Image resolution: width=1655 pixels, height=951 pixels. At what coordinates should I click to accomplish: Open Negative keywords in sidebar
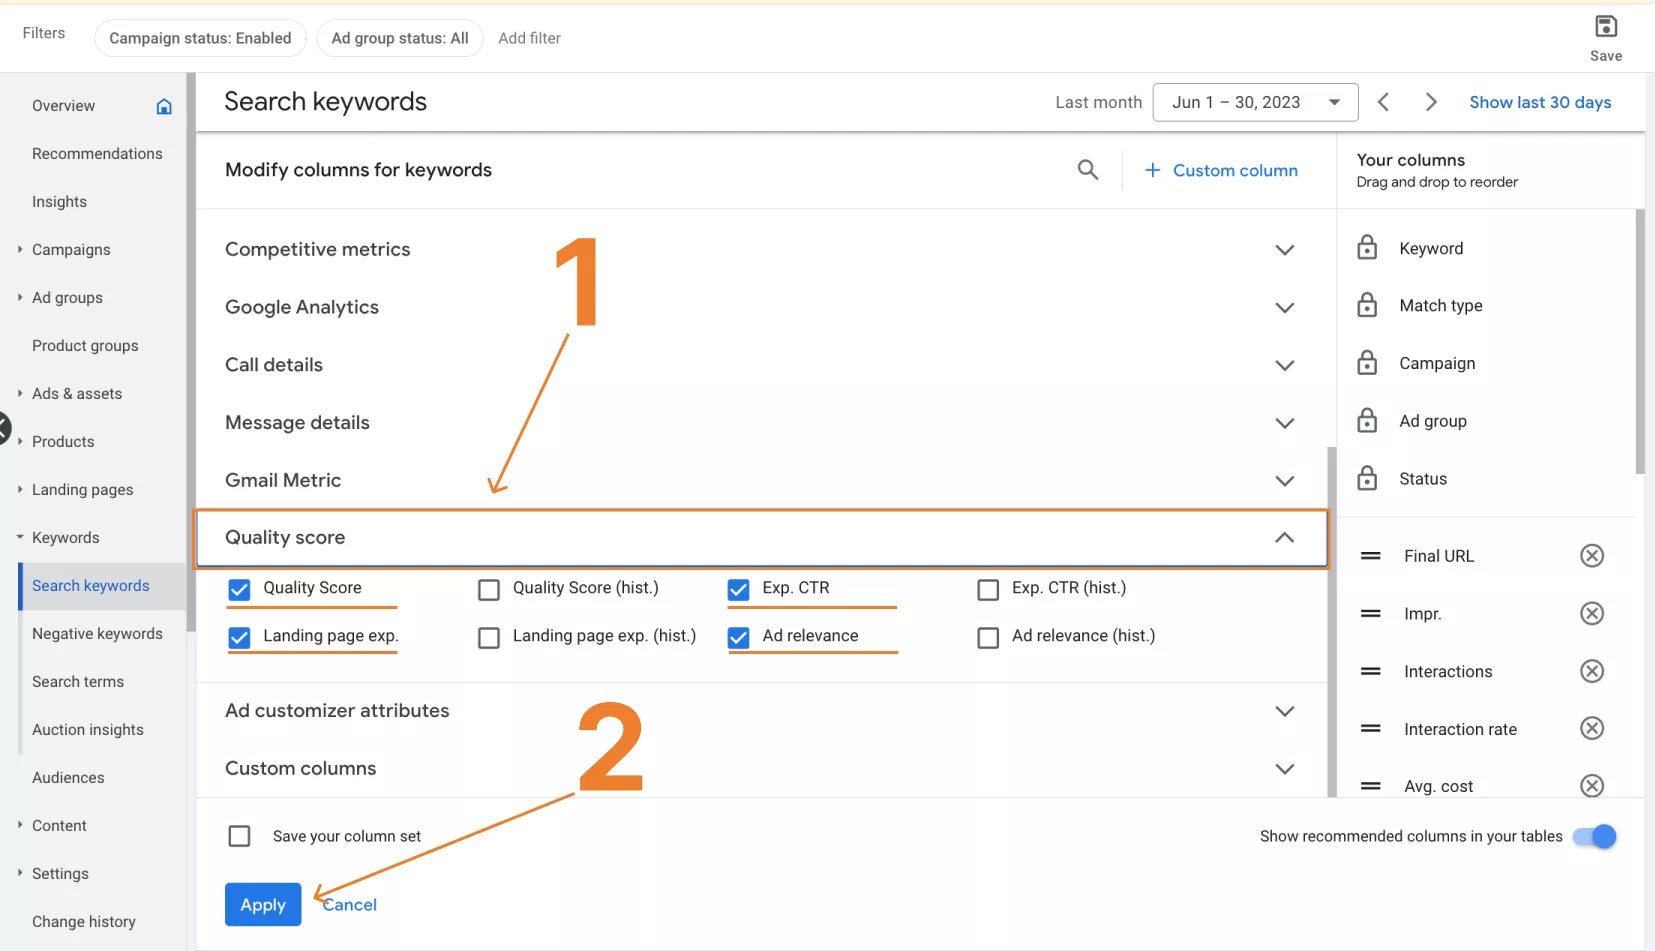97,634
